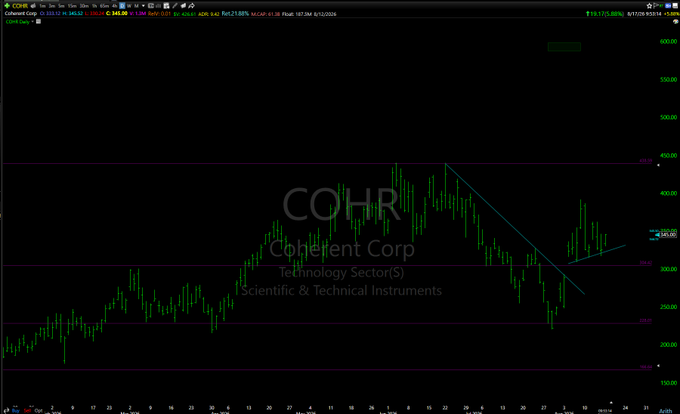Viewport: 680px width, 414px height.
Task: Select the 30m timeframe
Action: [84, 6]
